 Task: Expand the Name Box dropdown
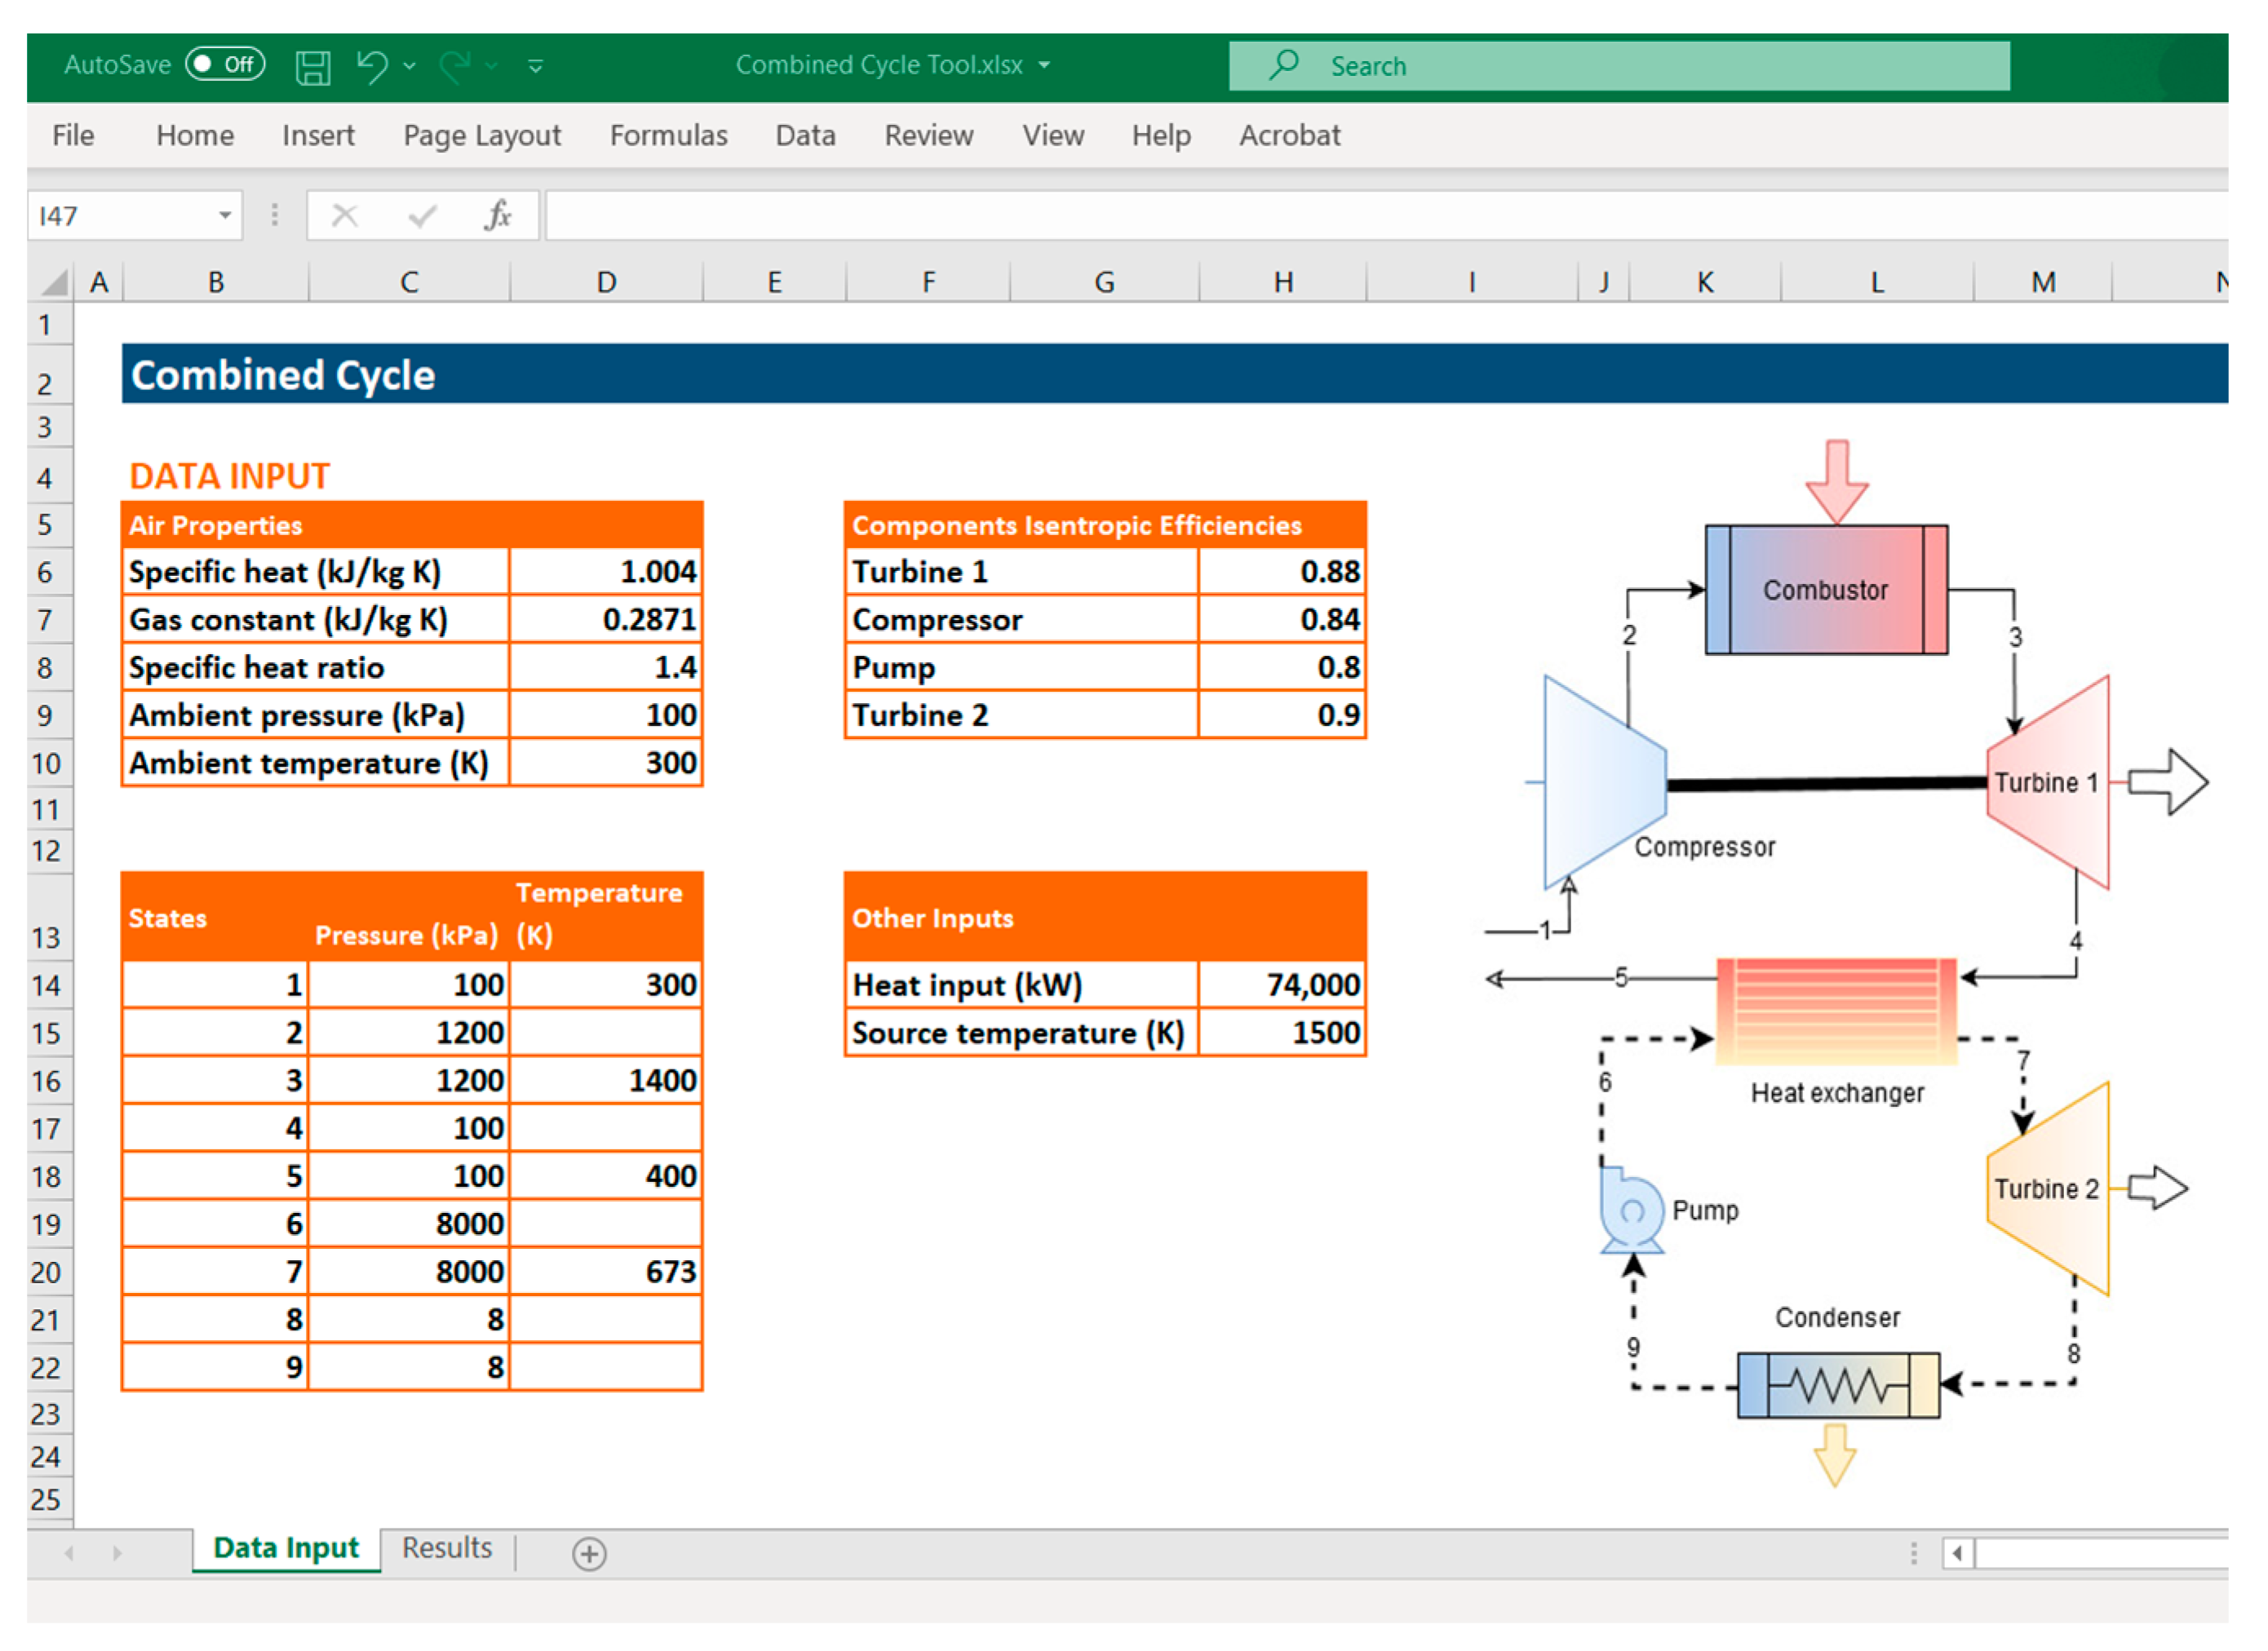(x=225, y=215)
